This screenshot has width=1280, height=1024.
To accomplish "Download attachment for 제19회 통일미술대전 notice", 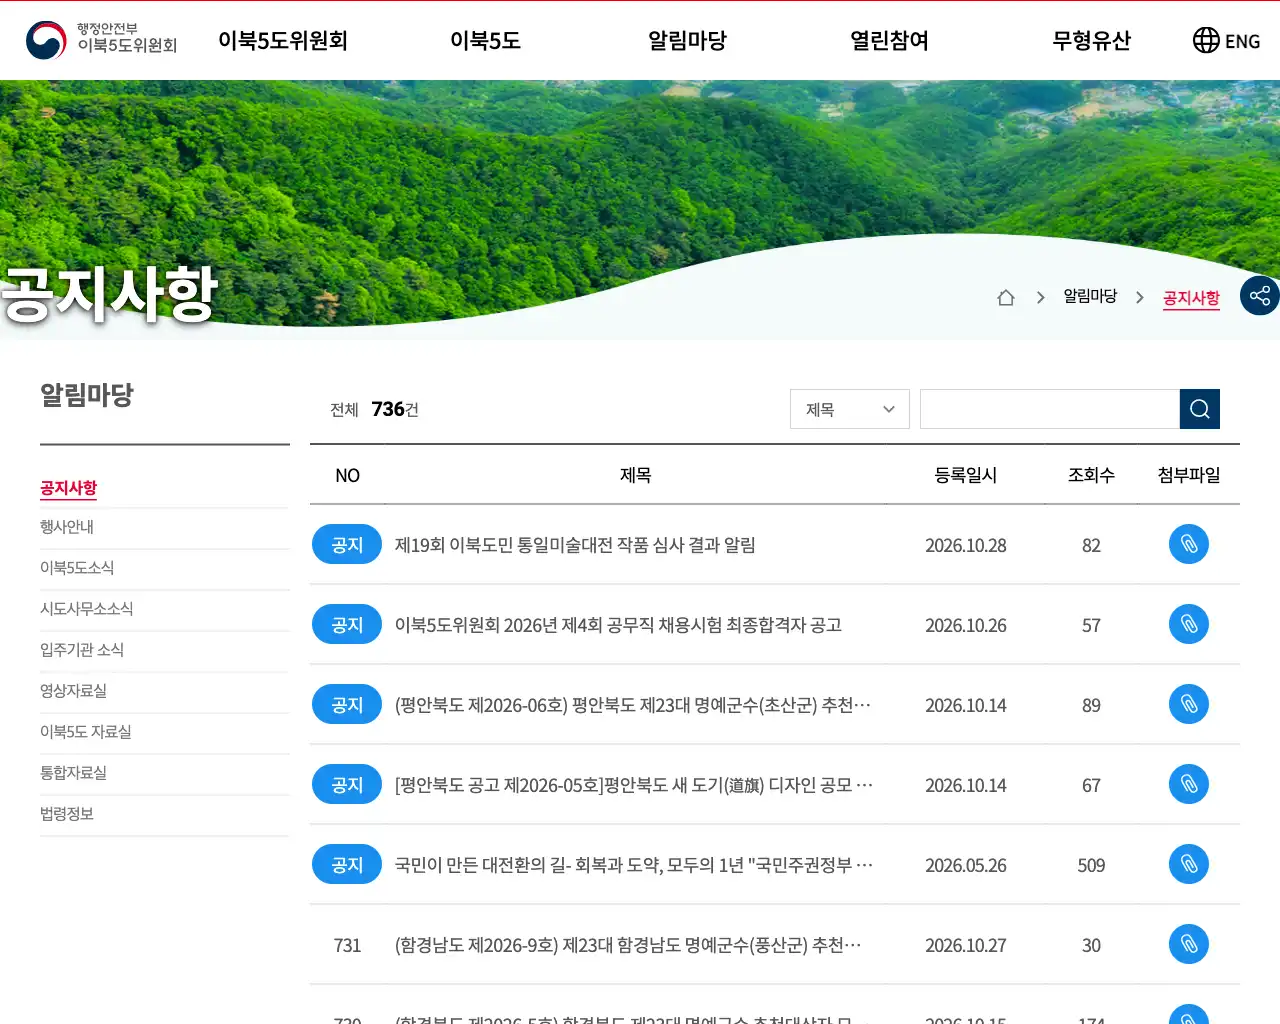I will click(x=1189, y=544).
